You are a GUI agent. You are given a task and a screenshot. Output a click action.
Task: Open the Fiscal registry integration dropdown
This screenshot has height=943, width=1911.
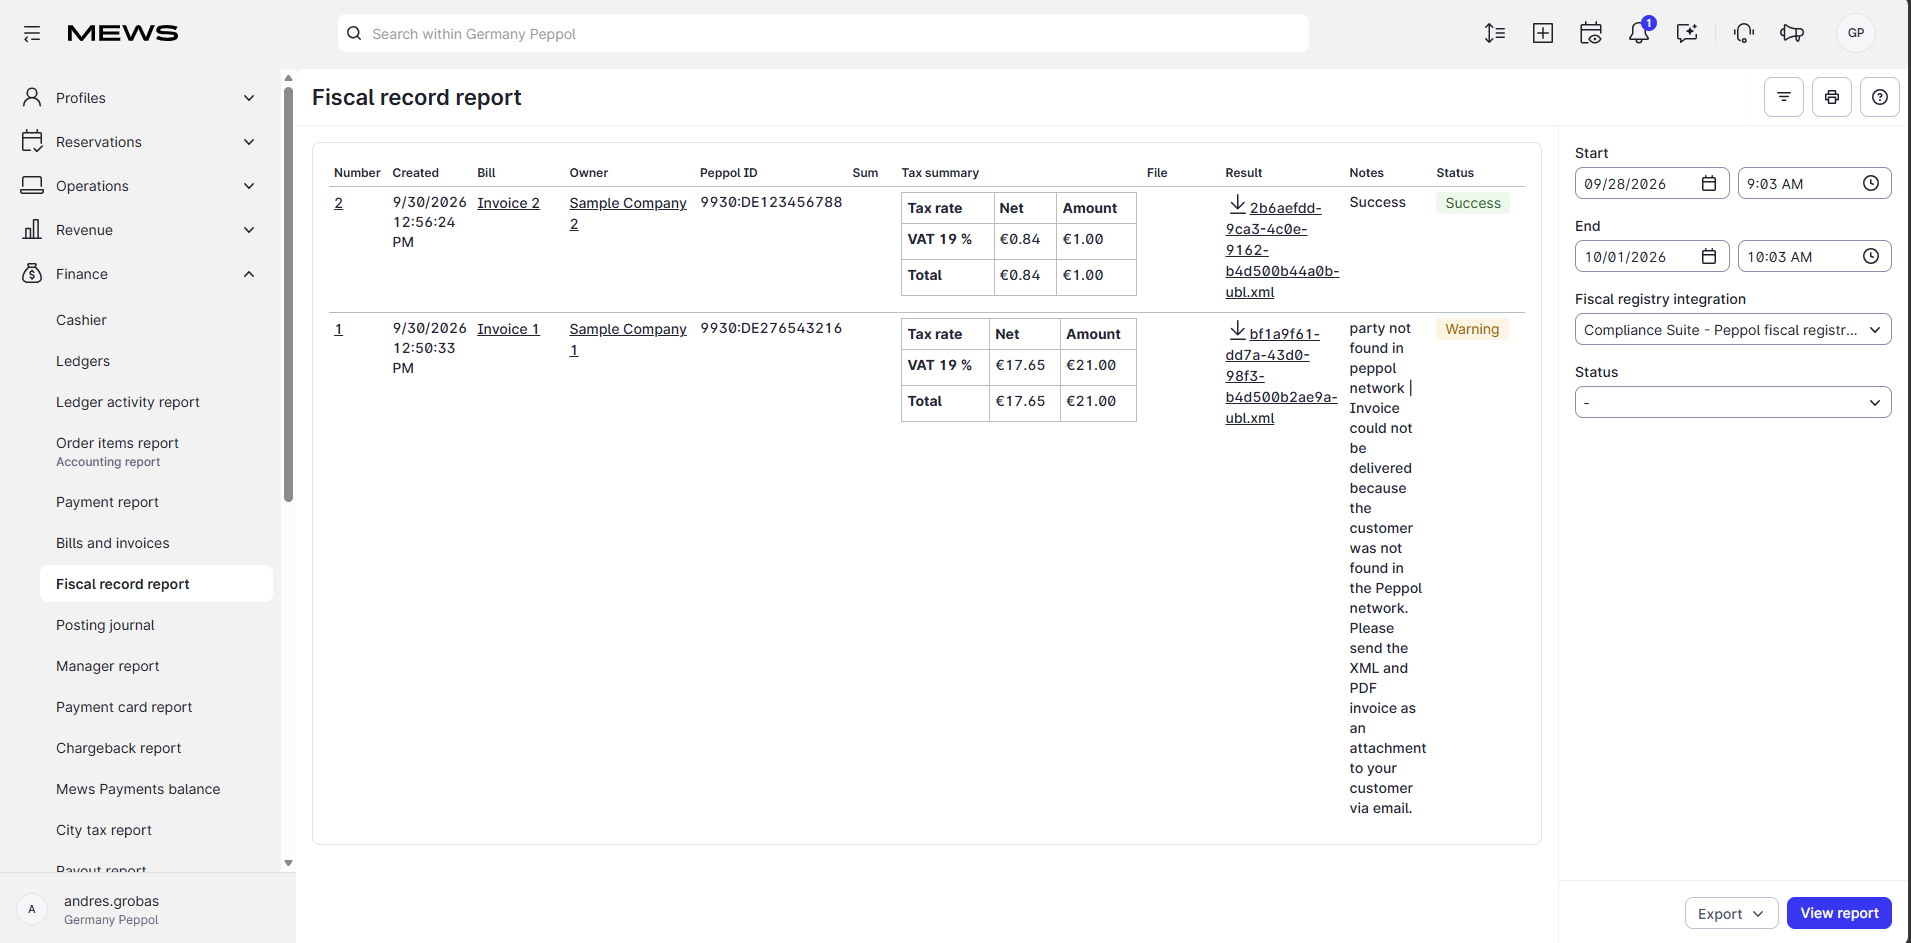tap(1733, 330)
